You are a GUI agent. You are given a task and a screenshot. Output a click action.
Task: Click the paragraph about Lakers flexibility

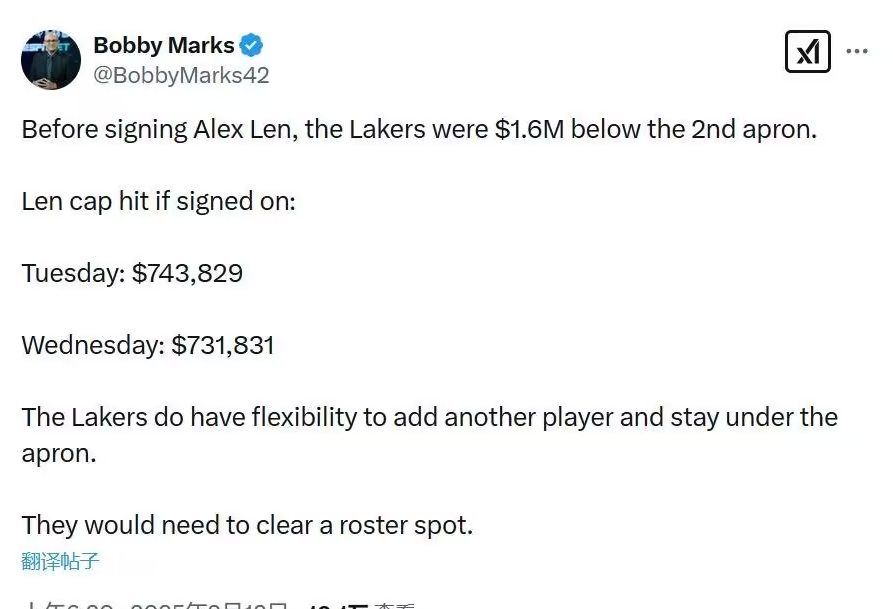tap(429, 417)
